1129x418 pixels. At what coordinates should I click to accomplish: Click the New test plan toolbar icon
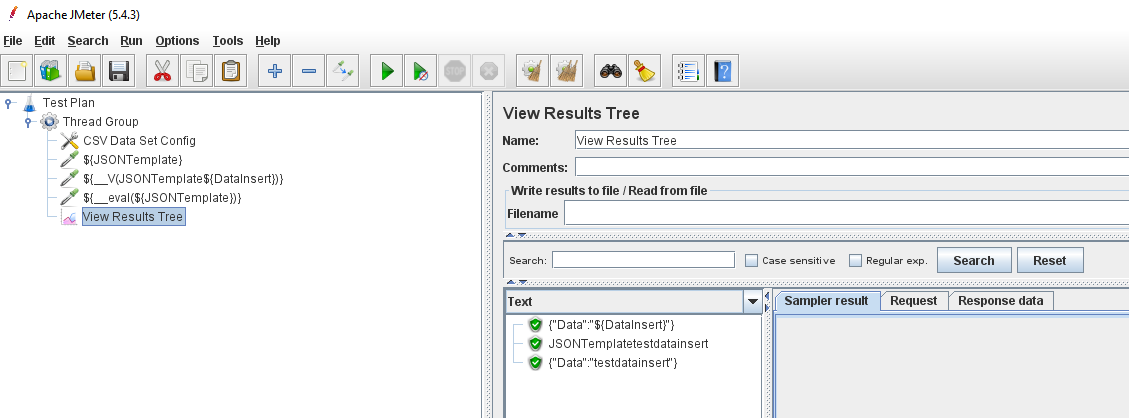pyautogui.click(x=16, y=71)
